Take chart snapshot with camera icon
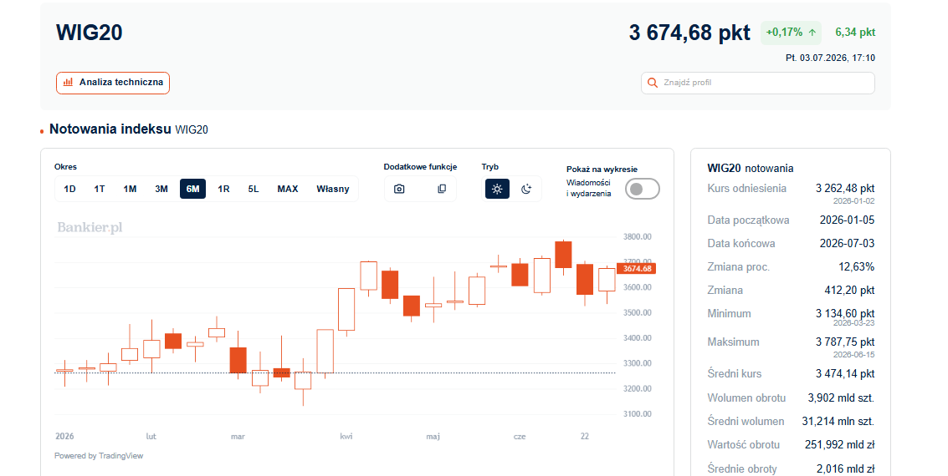The height and width of the screenshot is (476, 948). pyautogui.click(x=399, y=189)
